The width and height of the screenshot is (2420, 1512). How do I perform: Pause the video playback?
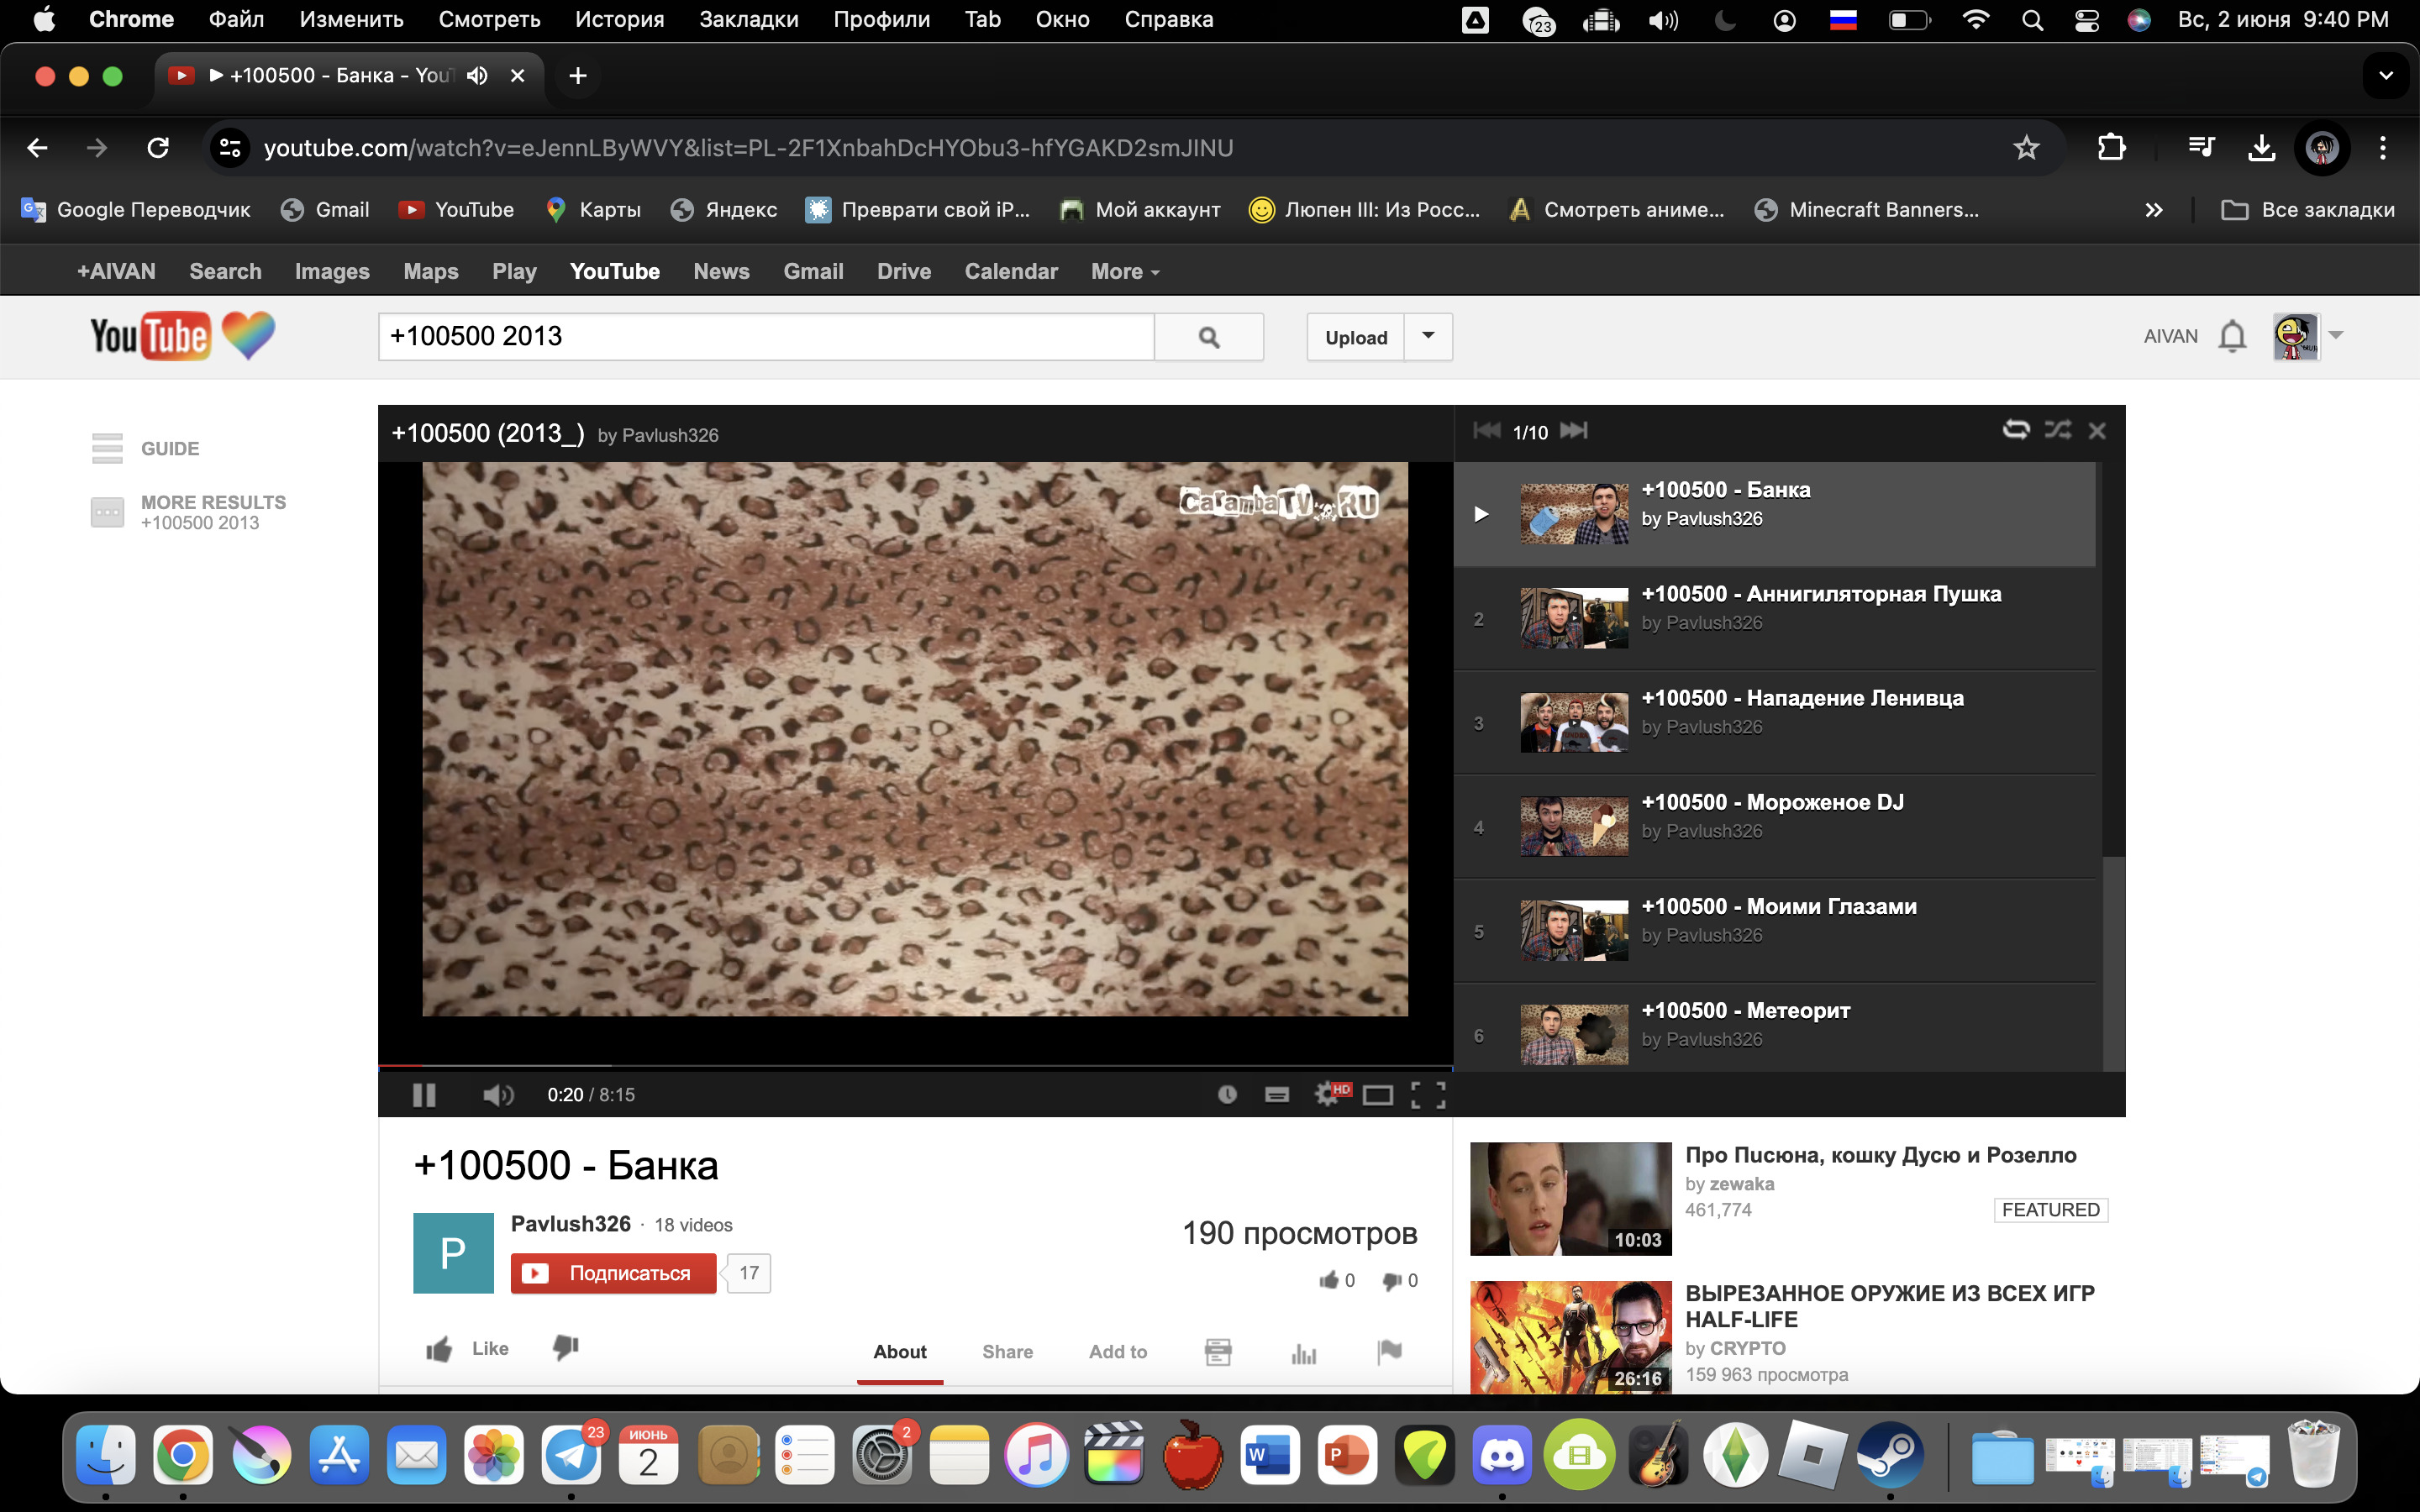pos(424,1095)
